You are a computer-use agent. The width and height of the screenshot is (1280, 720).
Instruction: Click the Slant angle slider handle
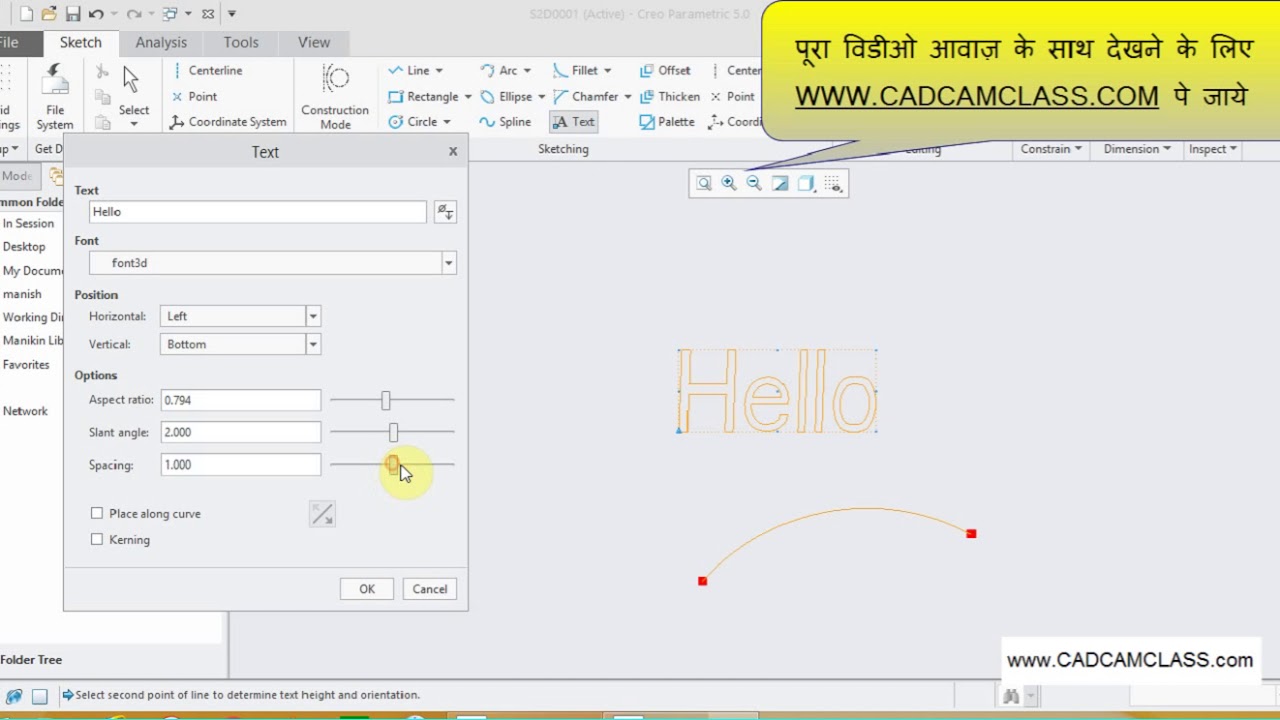393,432
